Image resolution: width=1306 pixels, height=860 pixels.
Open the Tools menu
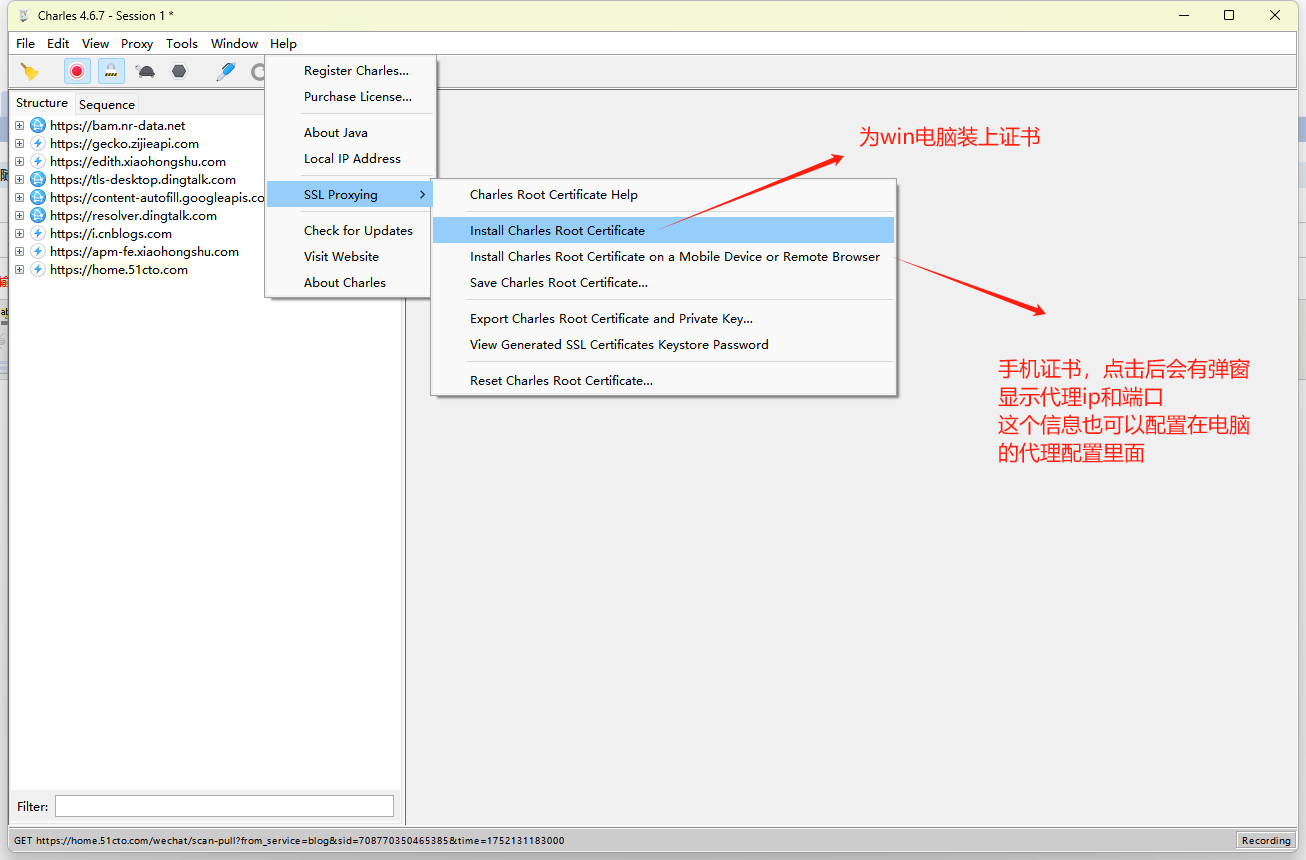pos(182,43)
